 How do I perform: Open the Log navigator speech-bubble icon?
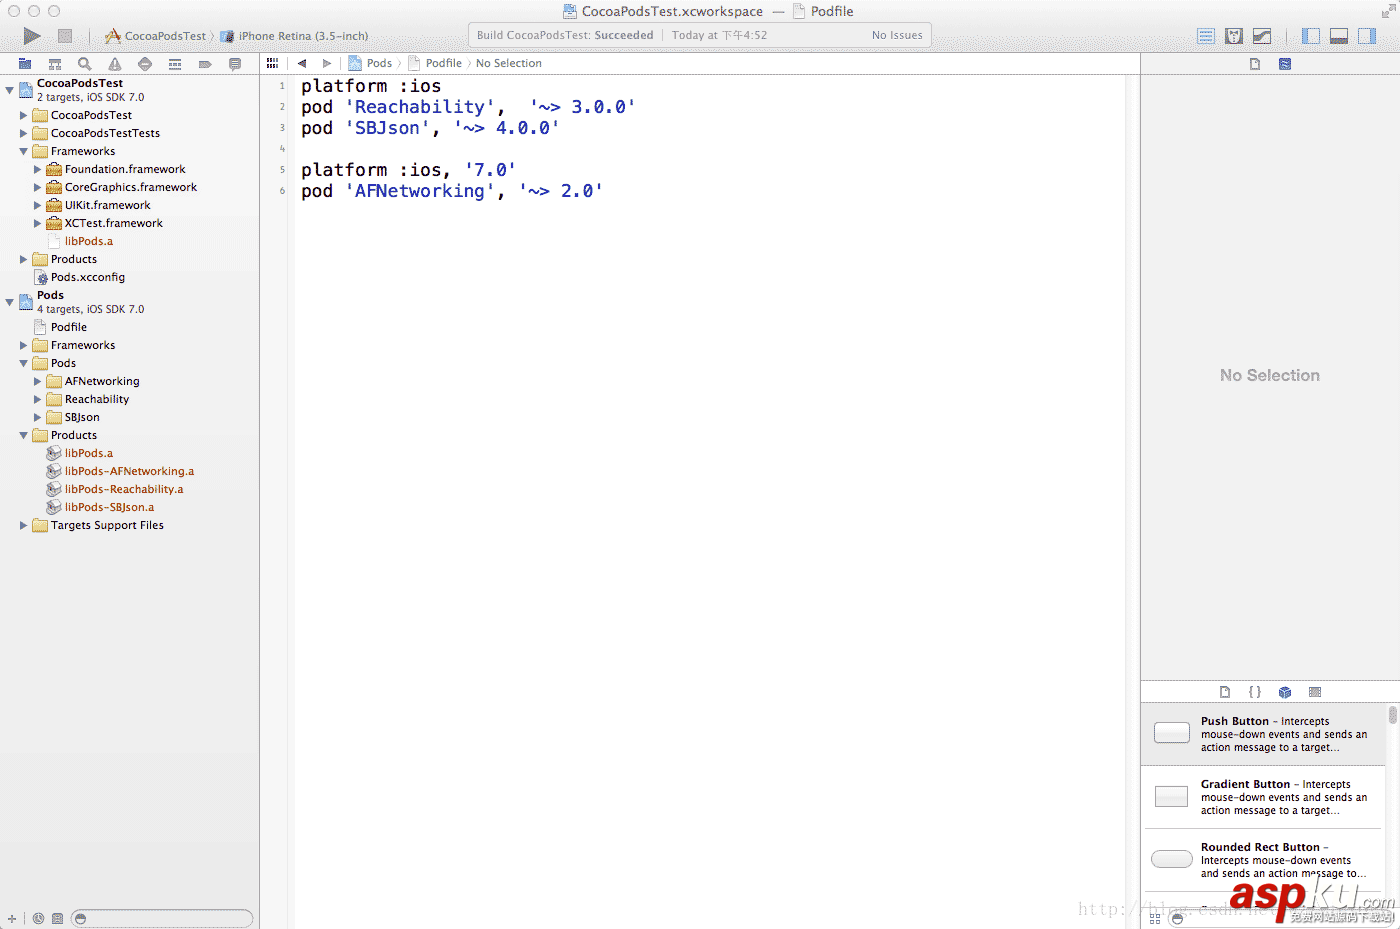(235, 63)
